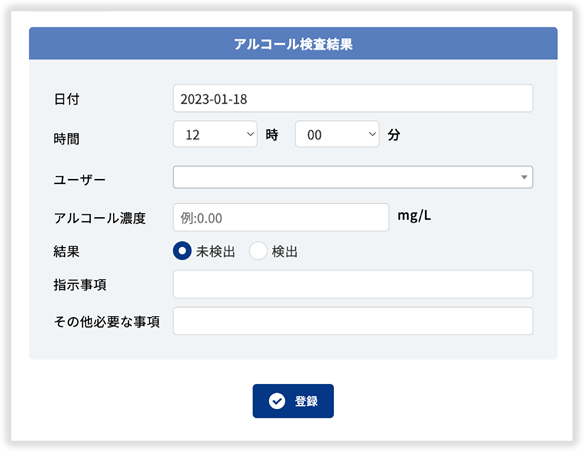
Task: Click the checkmark icon on 登録 button
Action: click(x=277, y=401)
